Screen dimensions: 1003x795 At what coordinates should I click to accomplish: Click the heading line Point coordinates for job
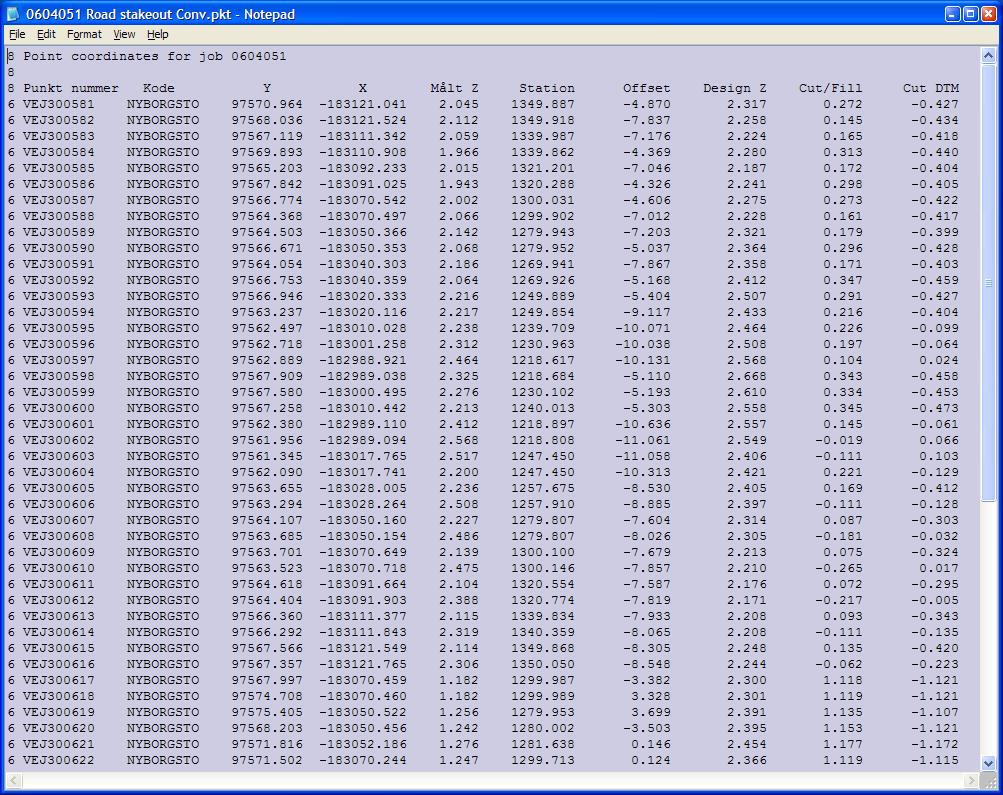(x=130, y=56)
